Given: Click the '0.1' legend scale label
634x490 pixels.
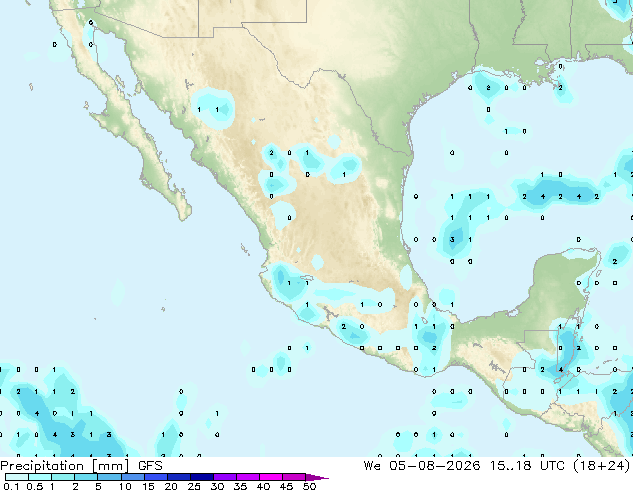Looking at the screenshot, I should pos(11,486).
